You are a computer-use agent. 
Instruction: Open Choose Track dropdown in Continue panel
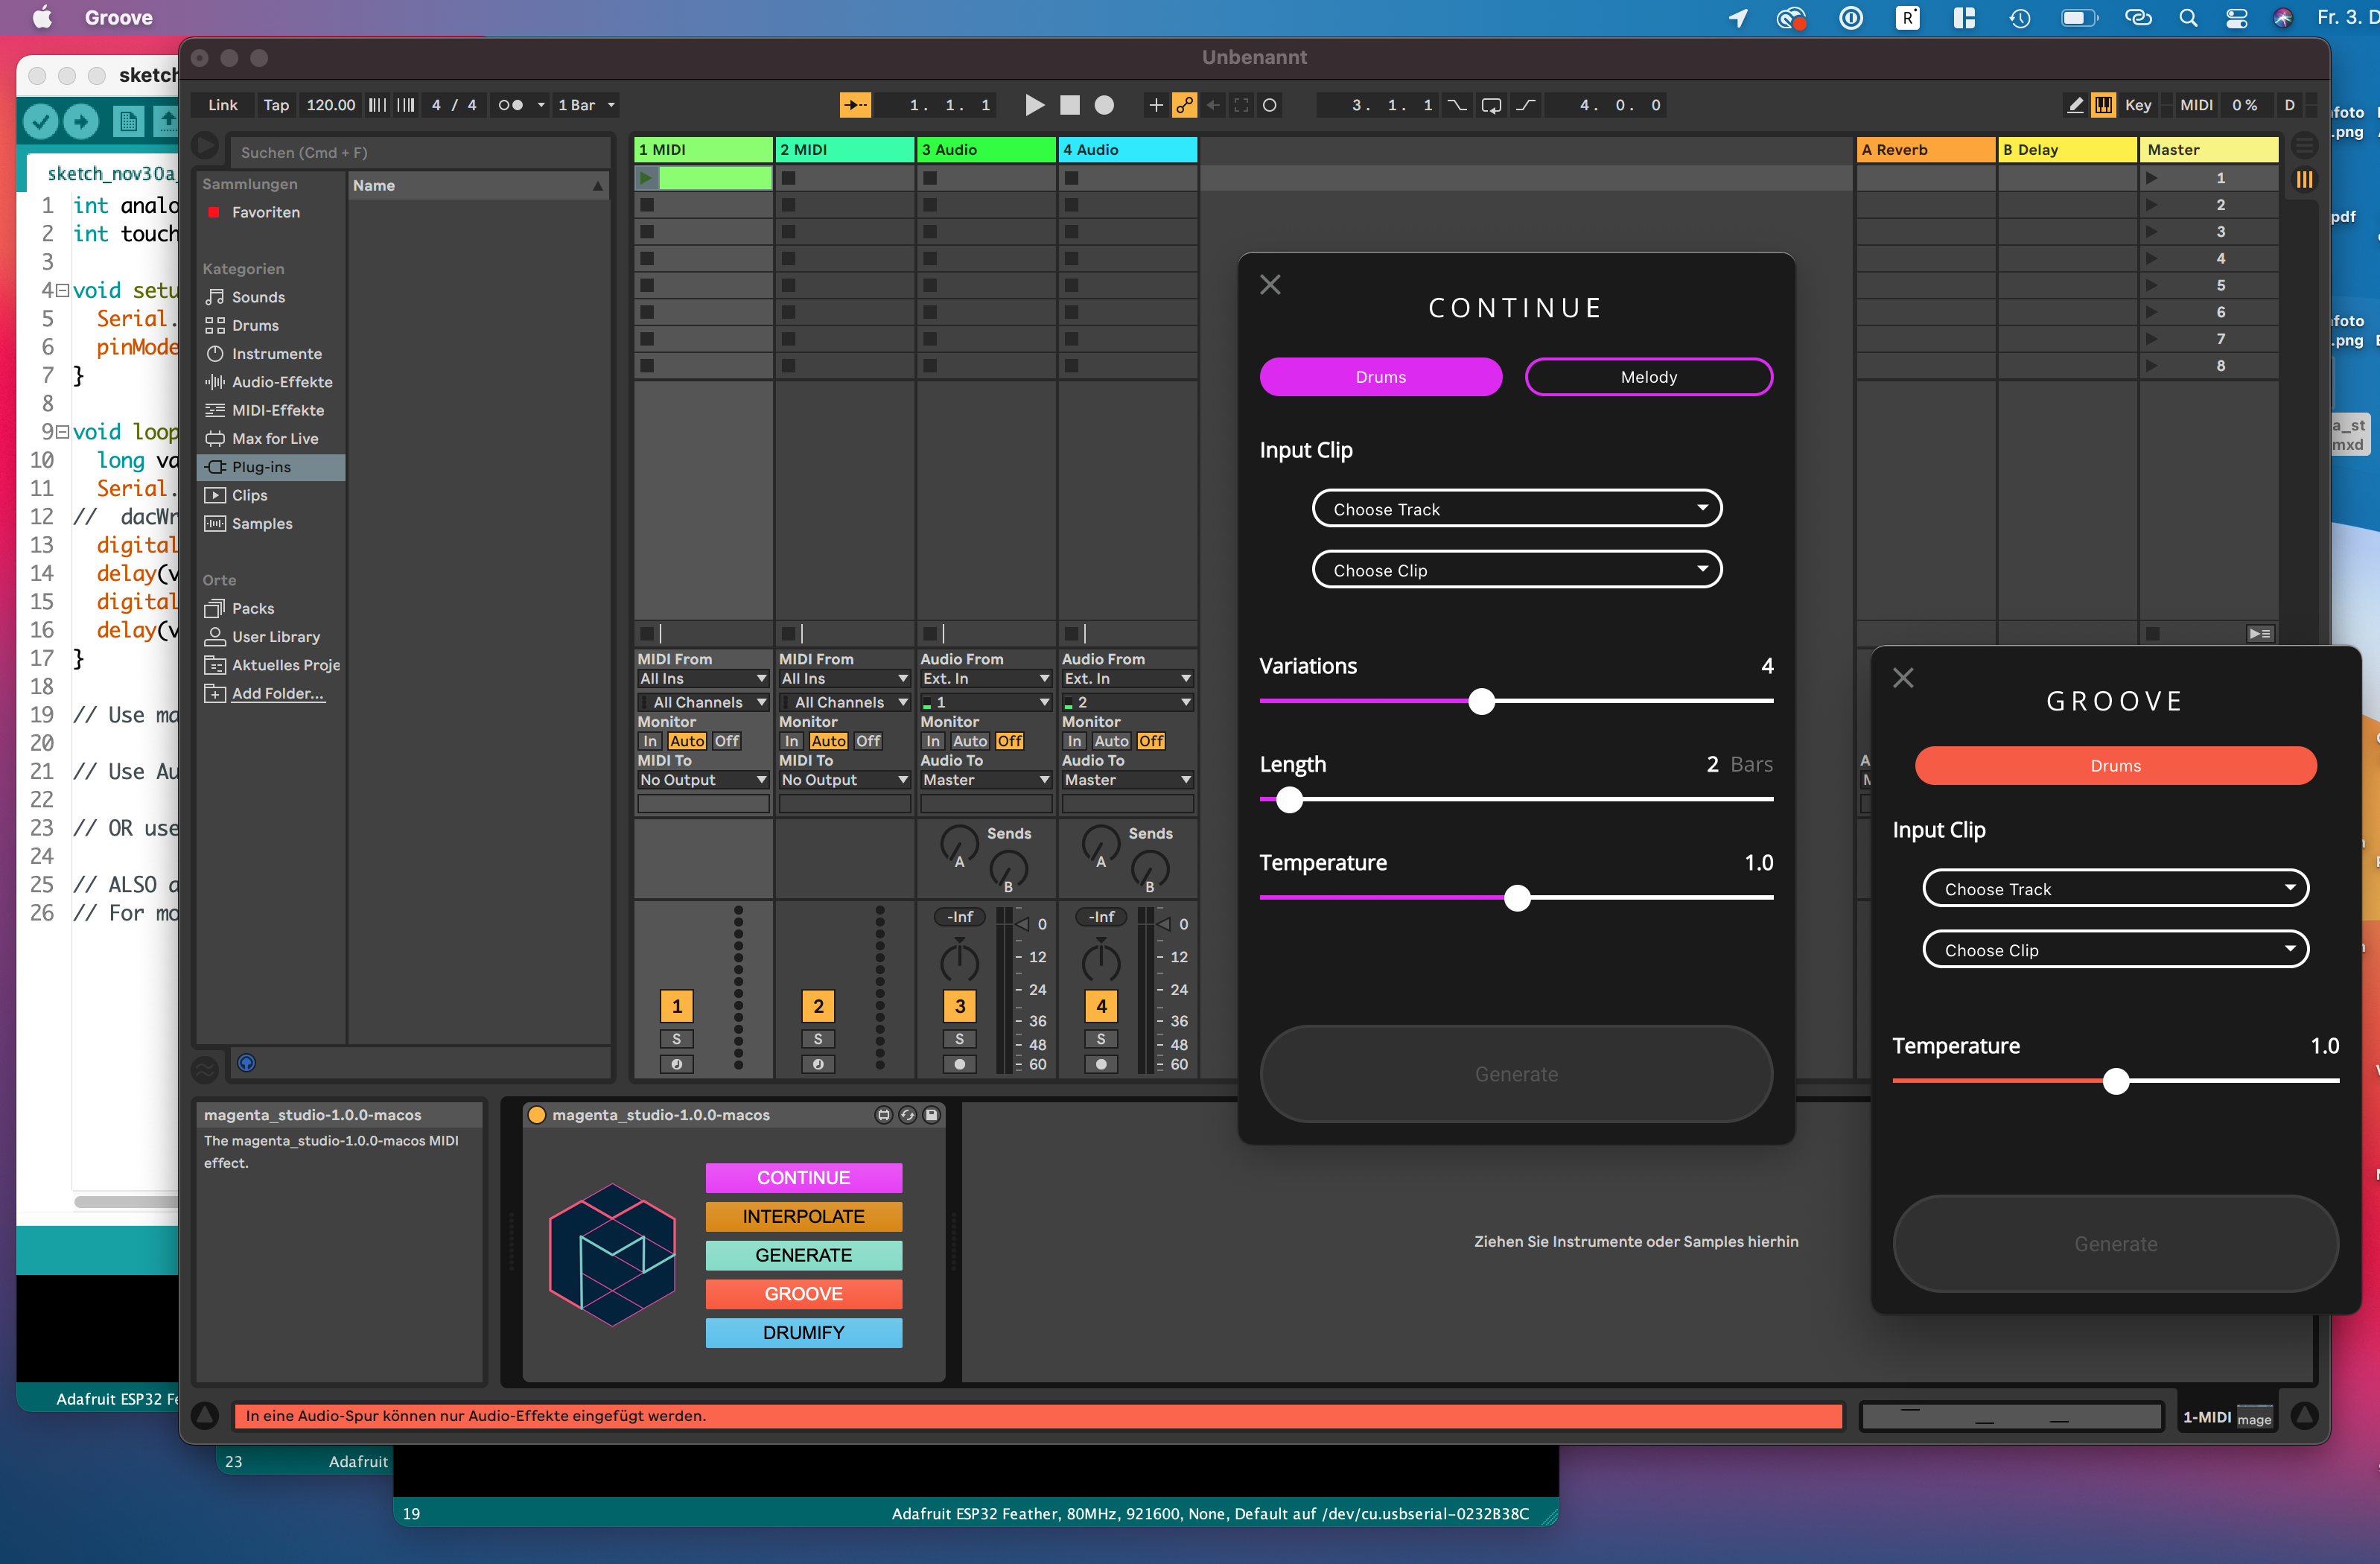coord(1516,509)
